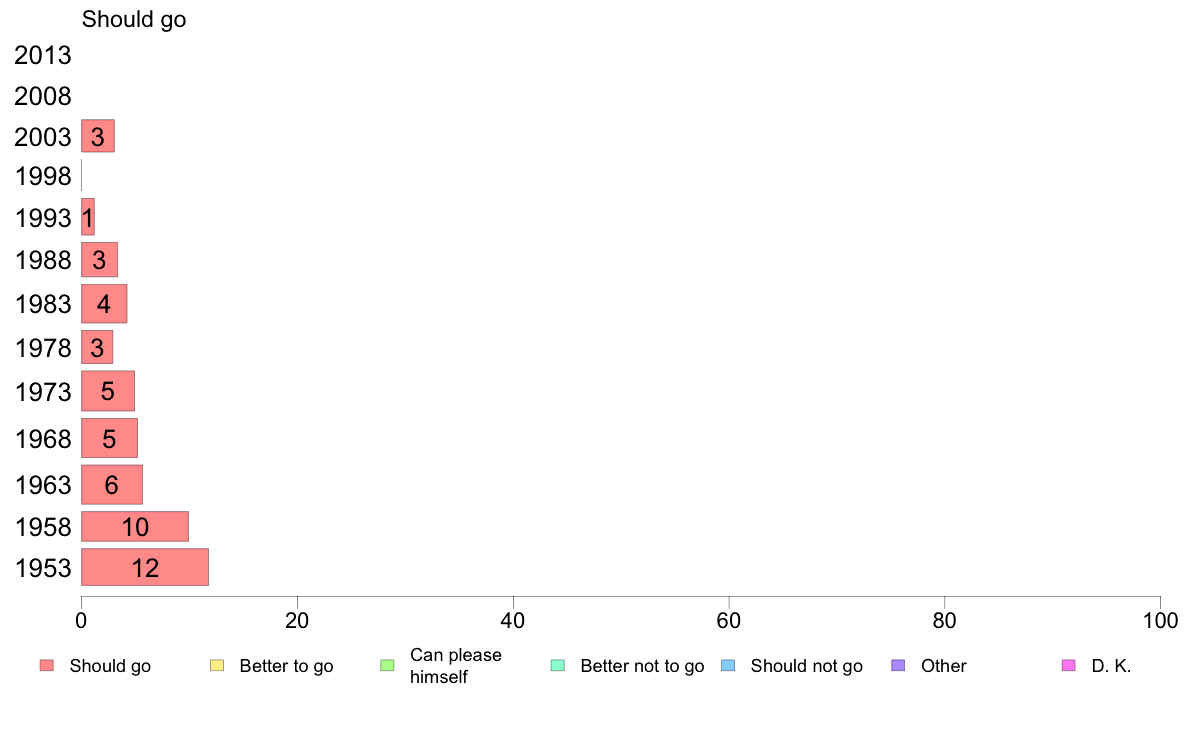1188x736 pixels.
Task: Click the bar for year 1973
Action: pos(107,391)
